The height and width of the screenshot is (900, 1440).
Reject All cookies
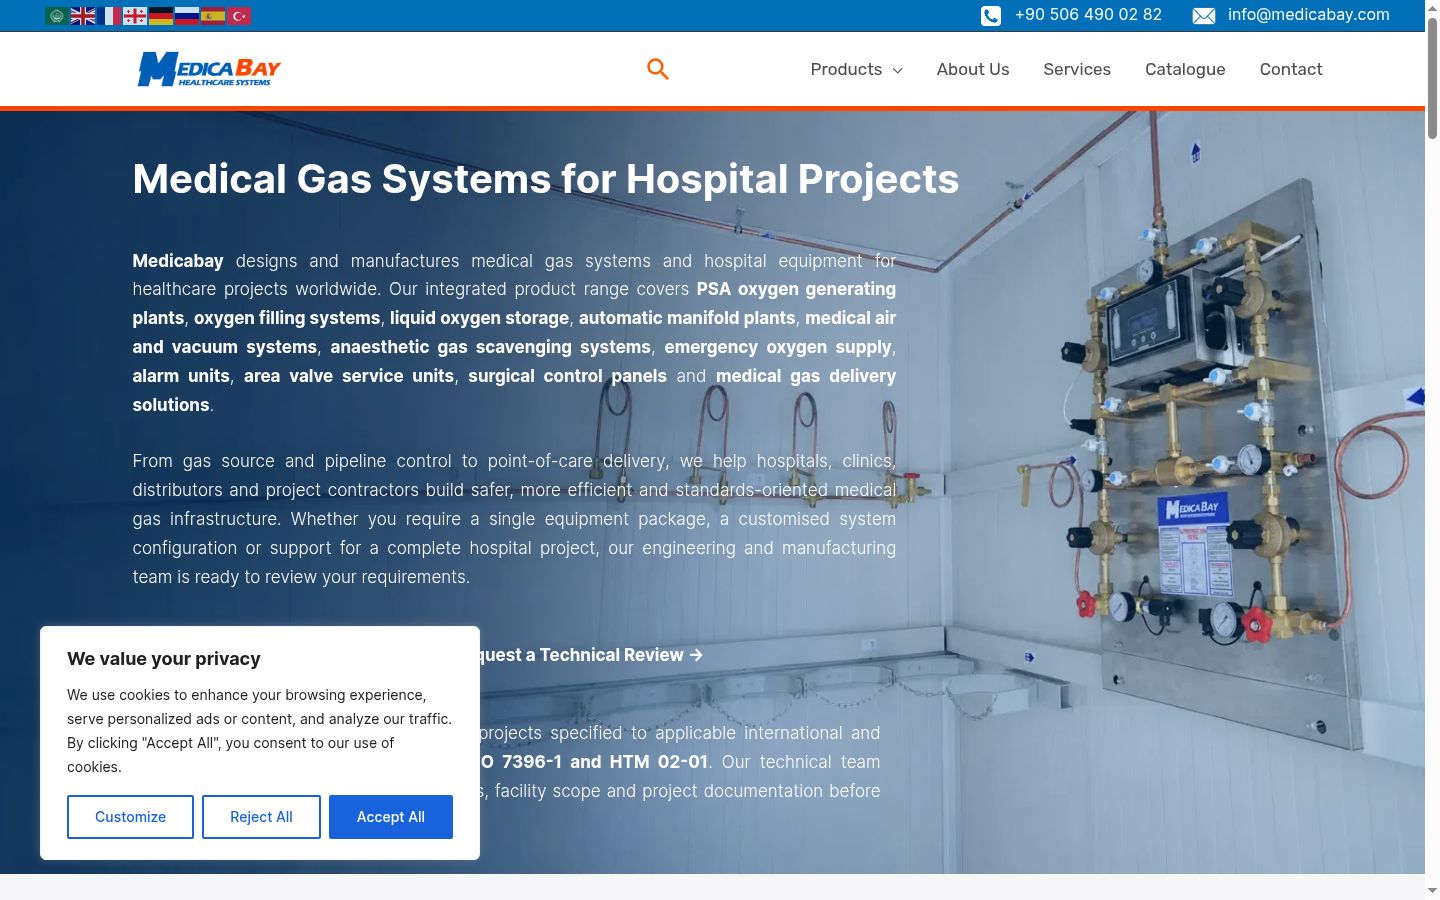tap(261, 817)
